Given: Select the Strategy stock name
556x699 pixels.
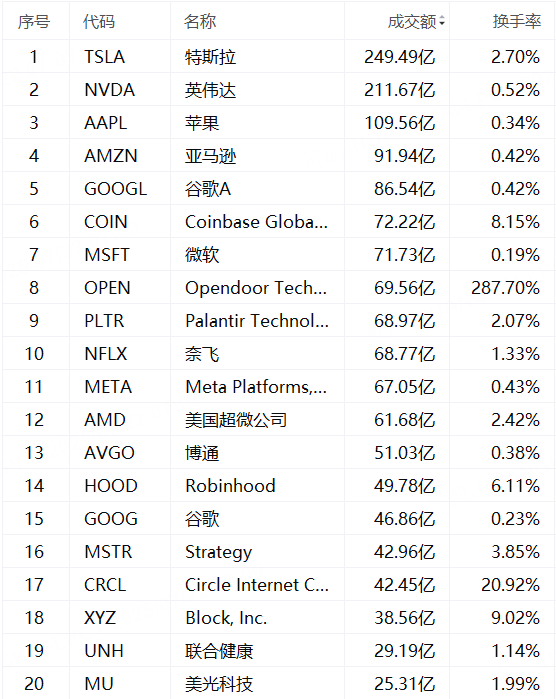Looking at the screenshot, I should (218, 552).
